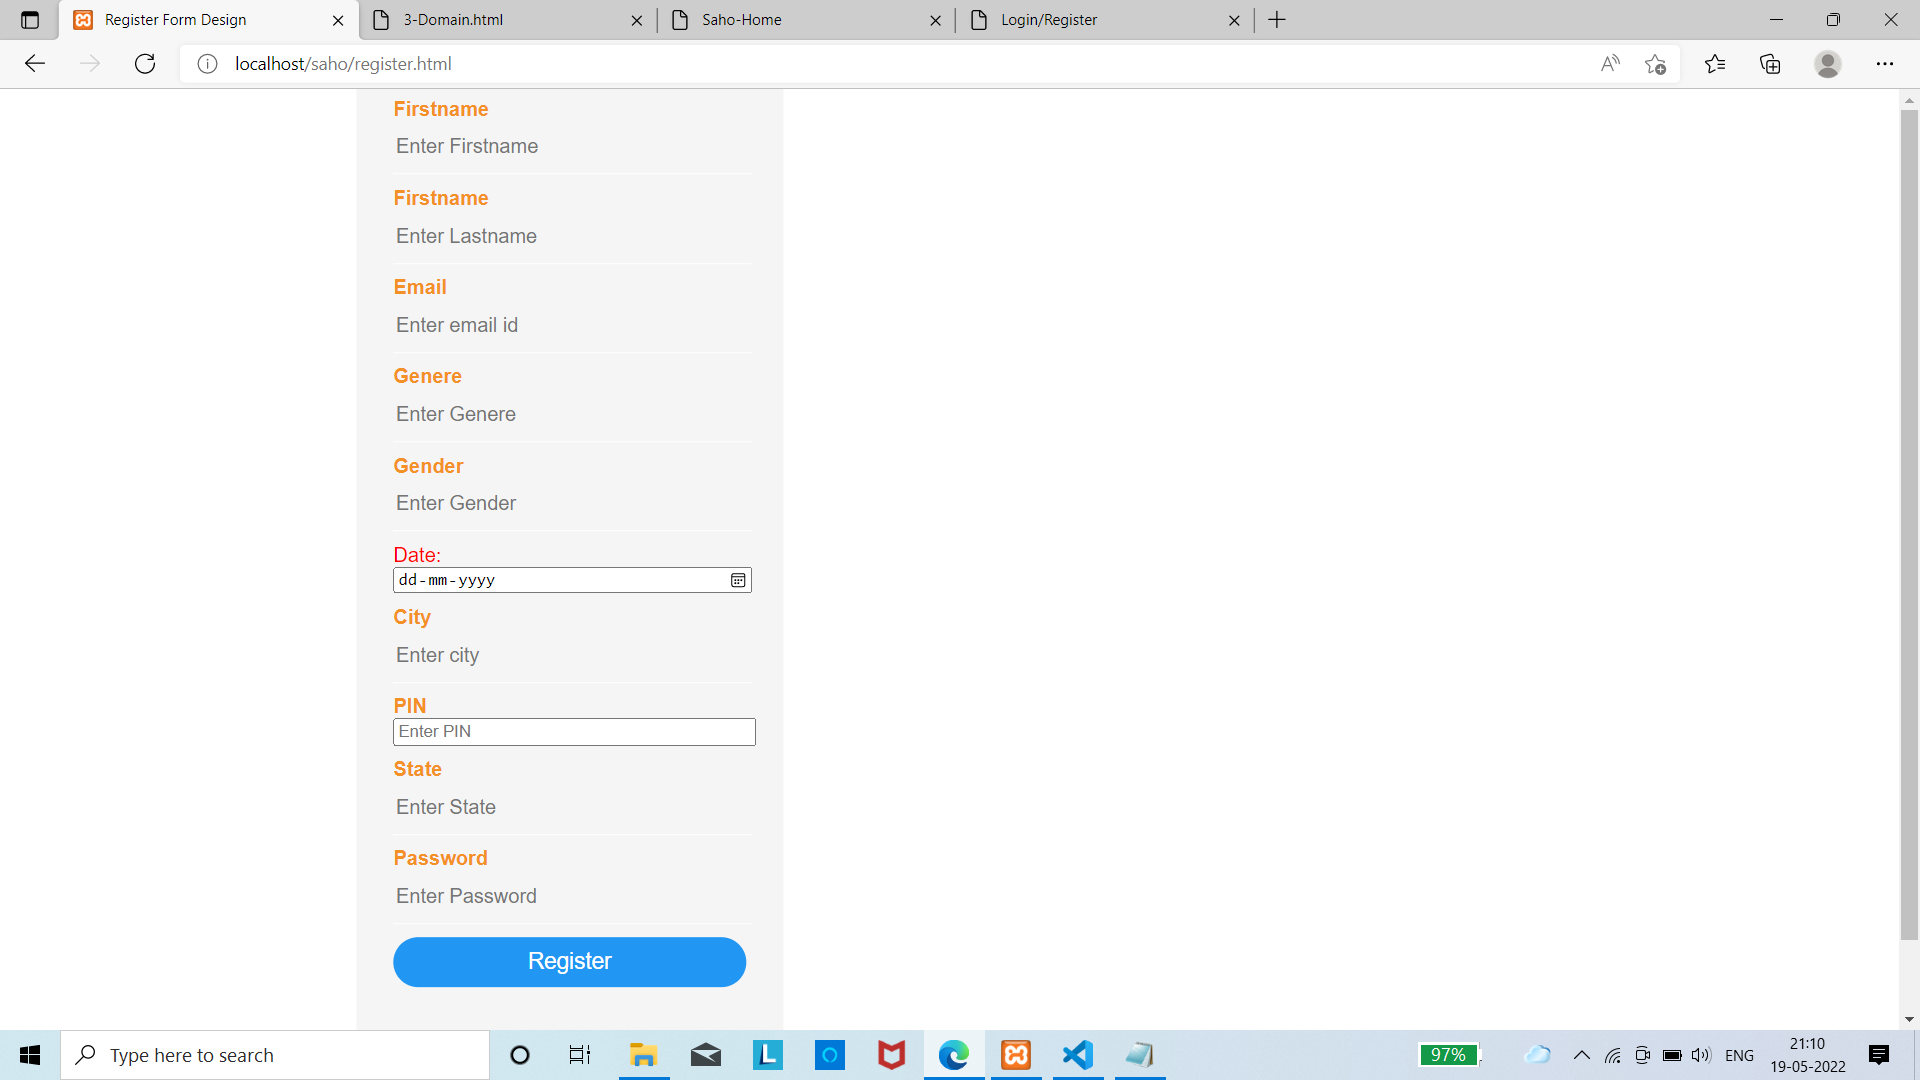Click the Read aloud icon in address bar
Viewport: 1920px width, 1080px height.
[x=1610, y=64]
